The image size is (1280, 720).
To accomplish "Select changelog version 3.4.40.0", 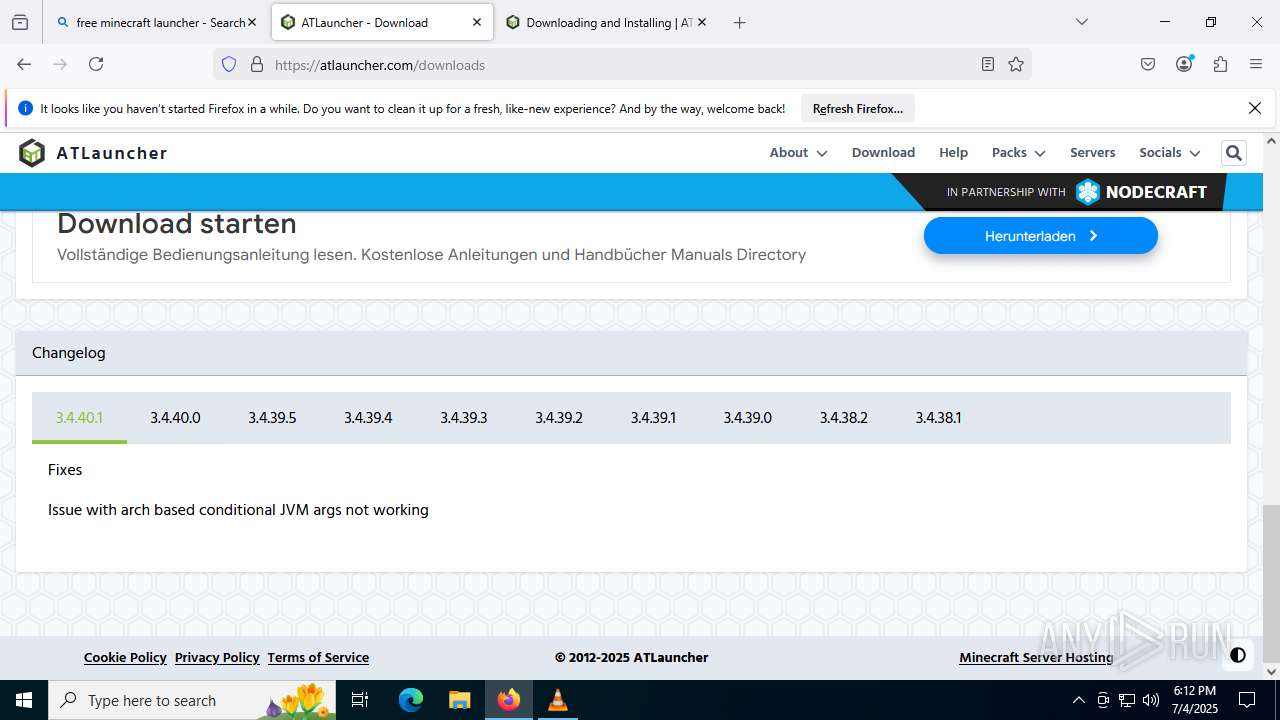I will tap(175, 417).
